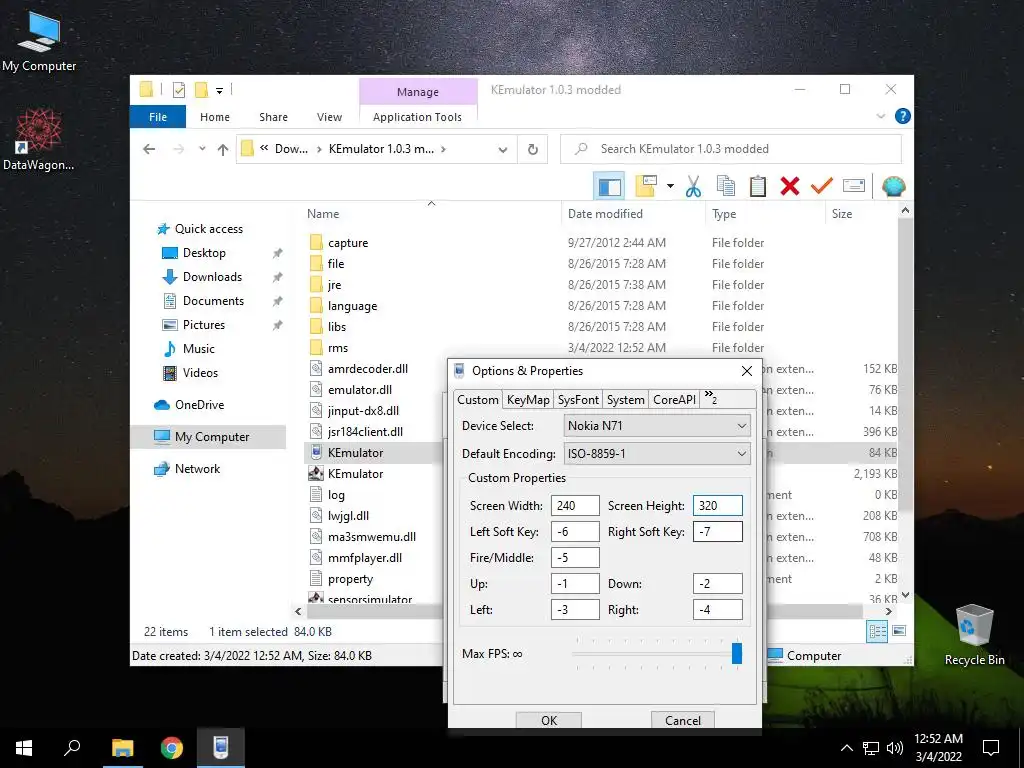Image resolution: width=1024 pixels, height=768 pixels.
Task: Open the notification center icon
Action: tap(991, 748)
